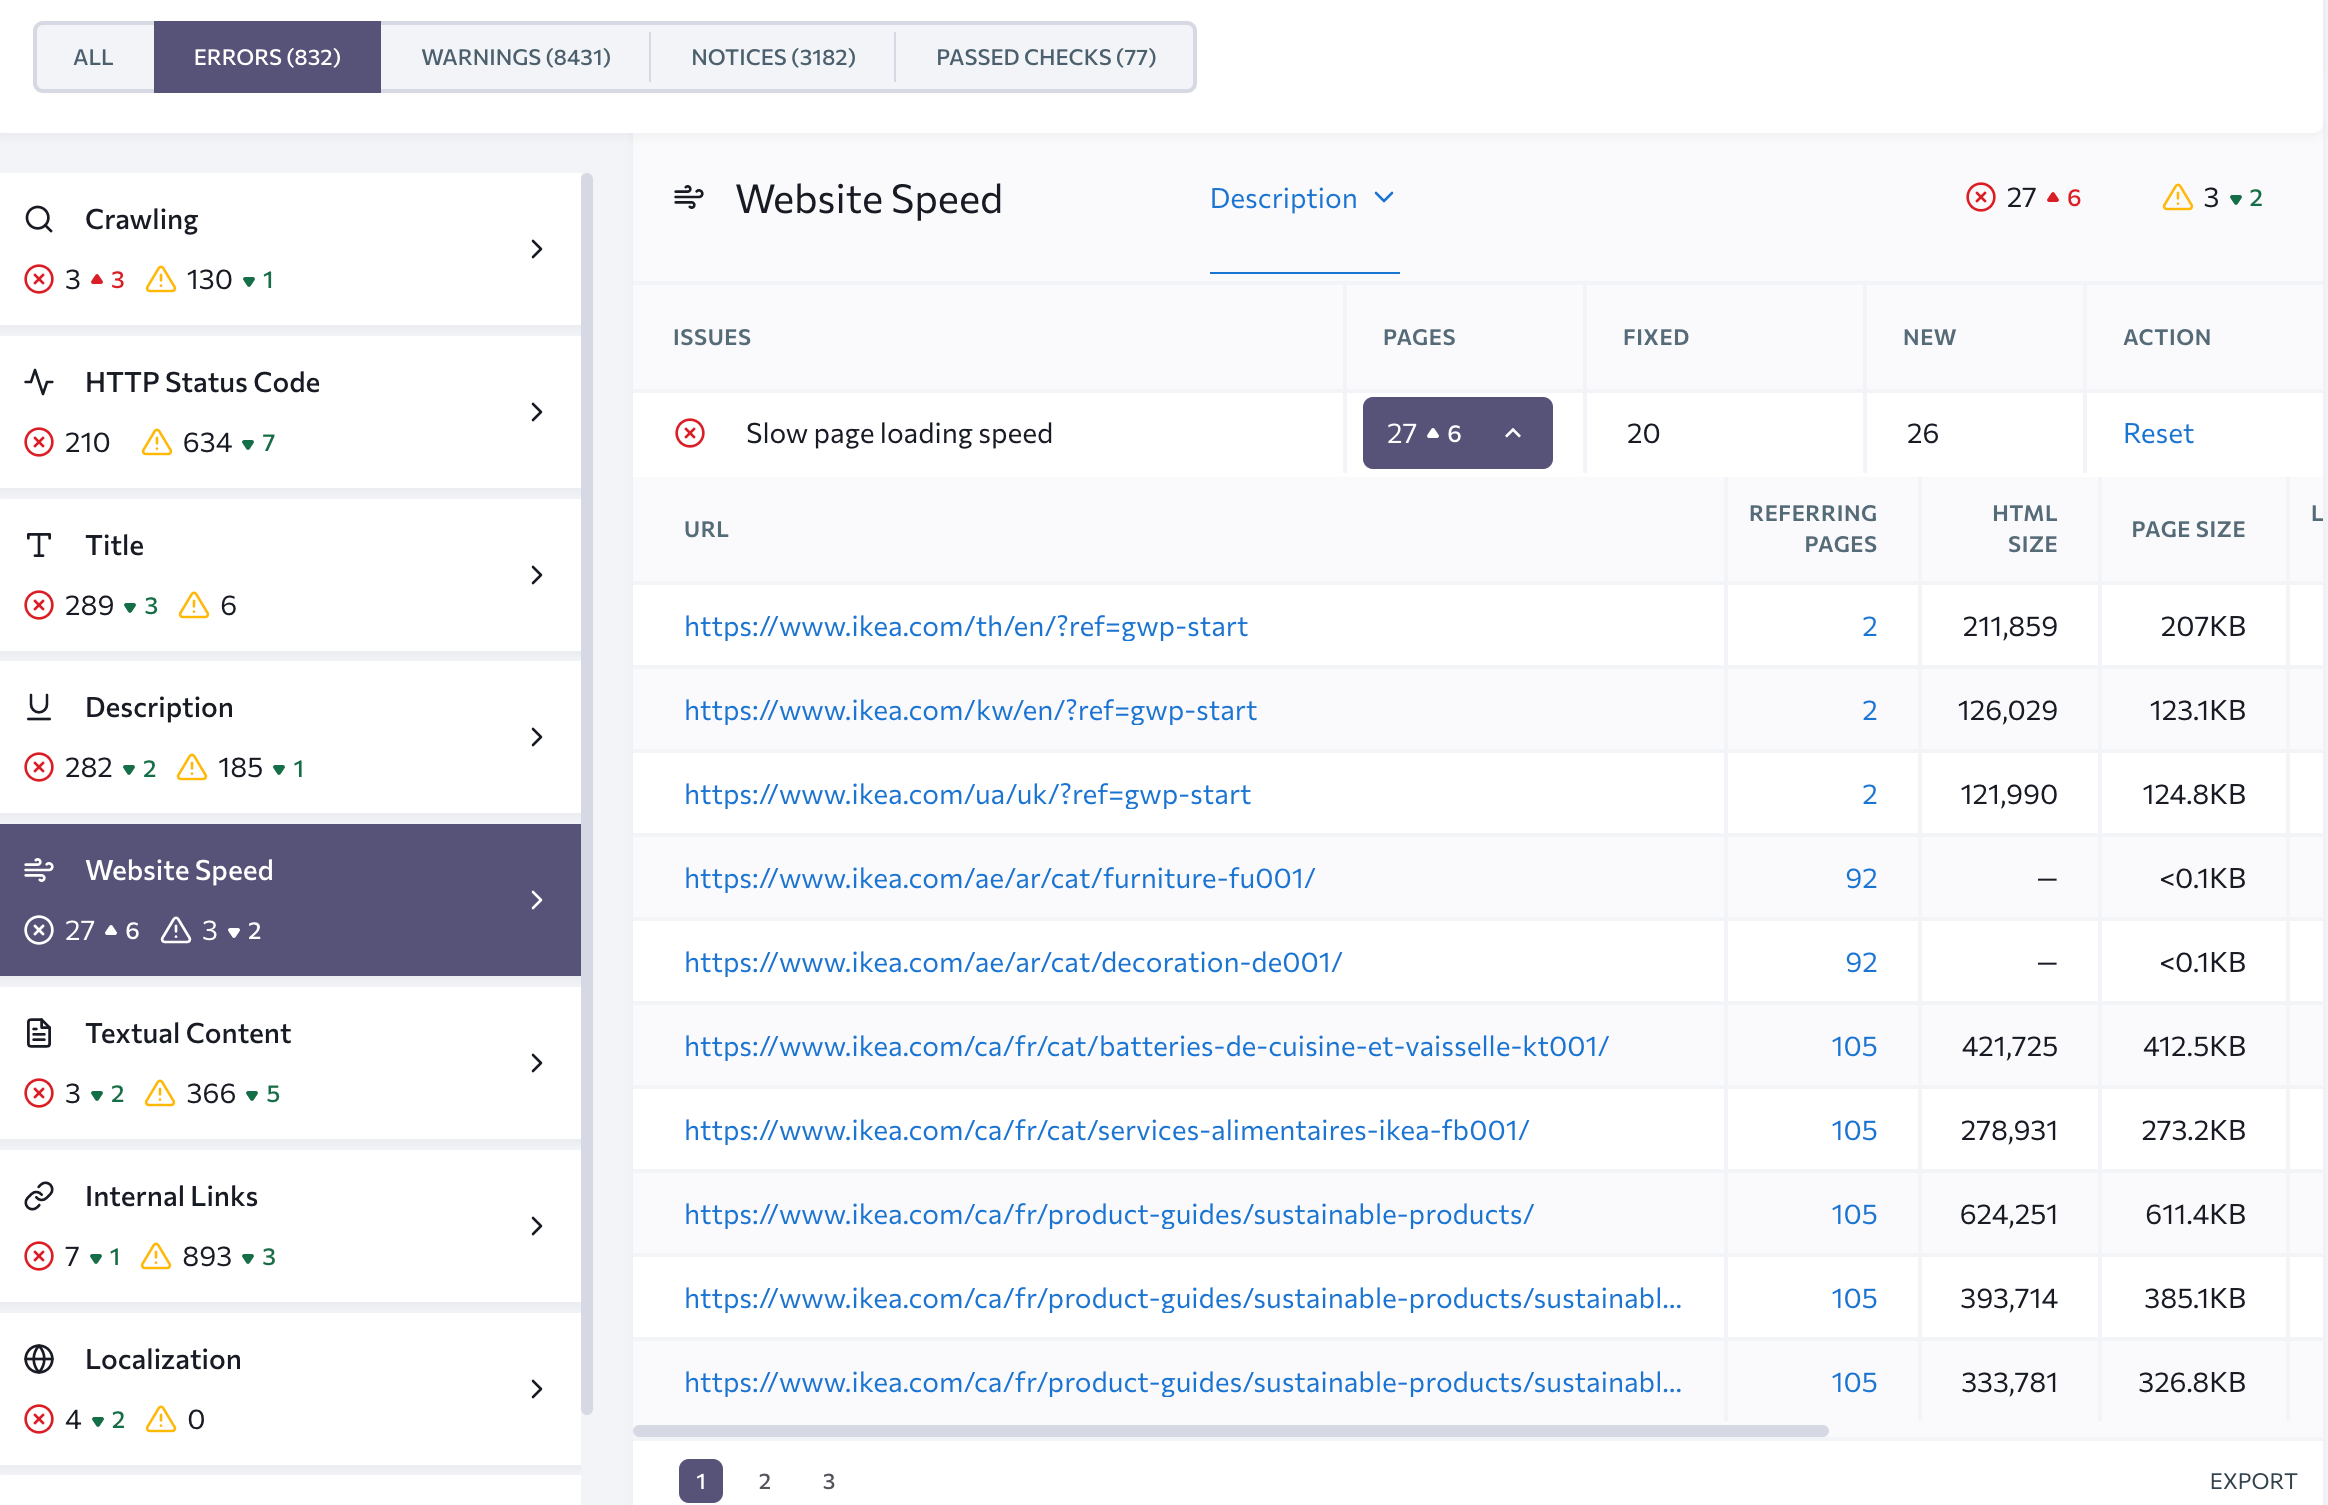Click the Reset action link
Screen dimensions: 2328x1505
click(2158, 433)
